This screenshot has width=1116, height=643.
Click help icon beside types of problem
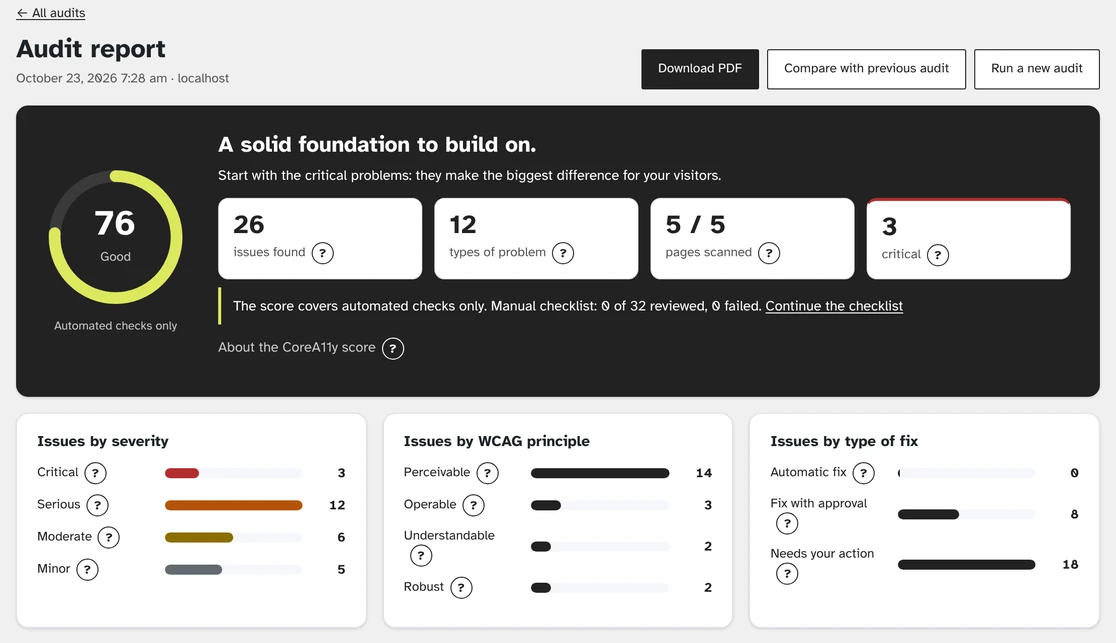(x=563, y=253)
